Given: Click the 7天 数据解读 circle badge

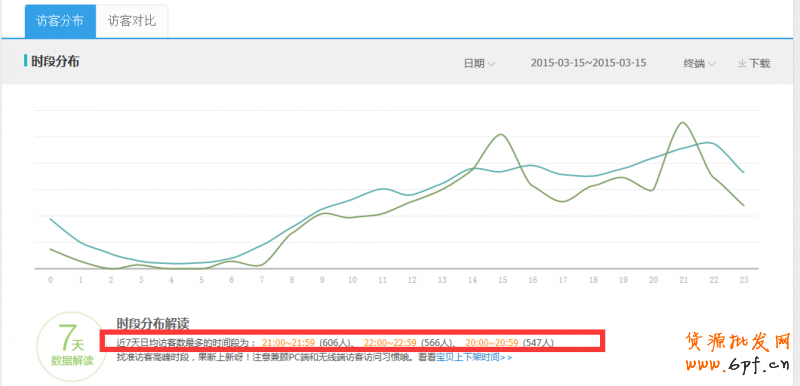Looking at the screenshot, I should coord(72,347).
